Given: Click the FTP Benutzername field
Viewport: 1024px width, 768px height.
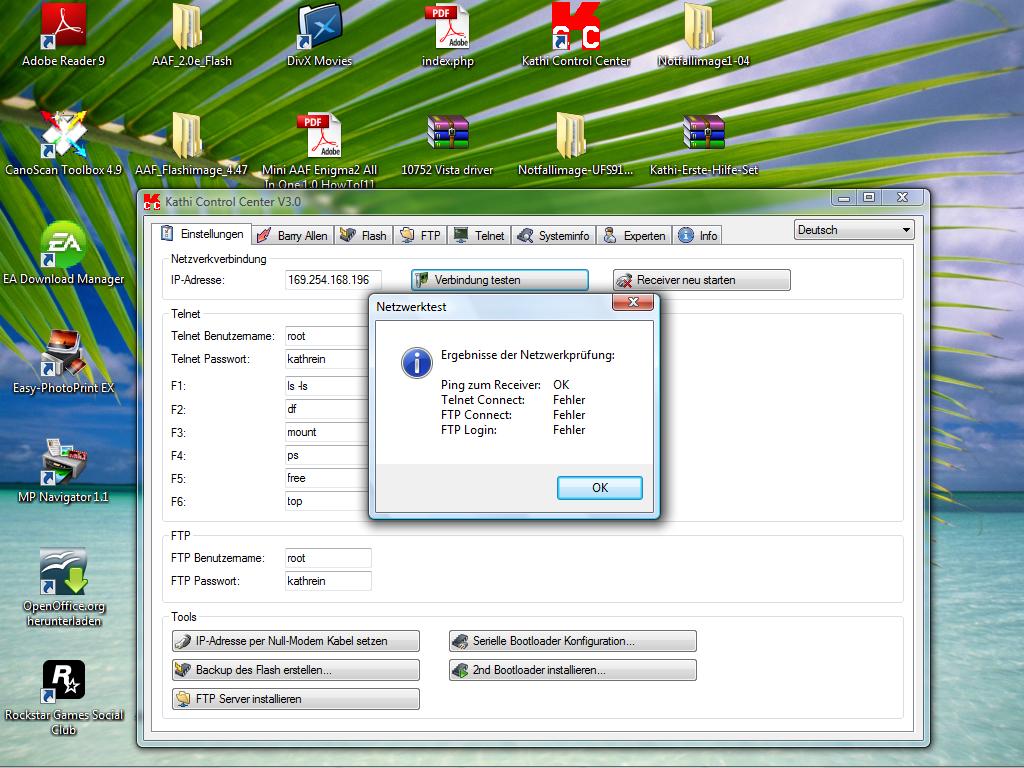Looking at the screenshot, I should [x=327, y=558].
